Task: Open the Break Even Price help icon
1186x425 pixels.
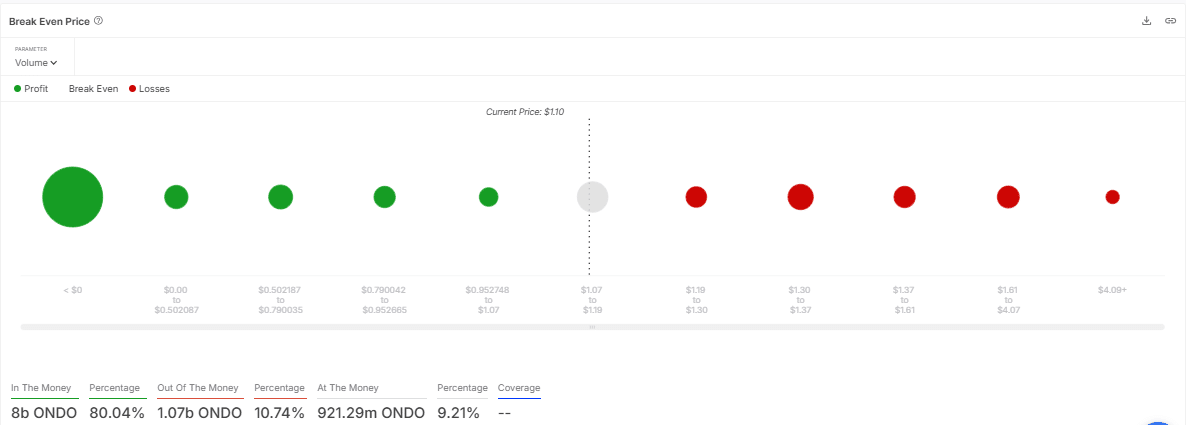Action: point(98,21)
